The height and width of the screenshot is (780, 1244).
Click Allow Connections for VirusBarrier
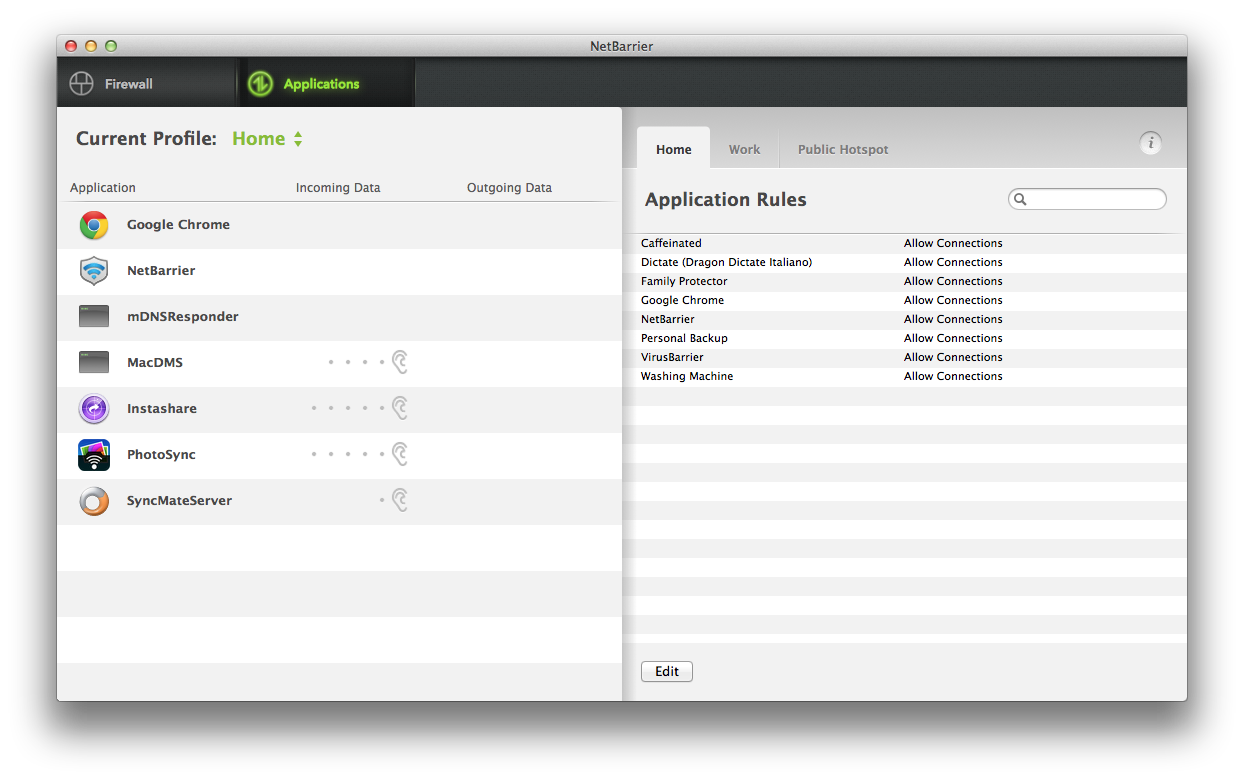(x=953, y=357)
